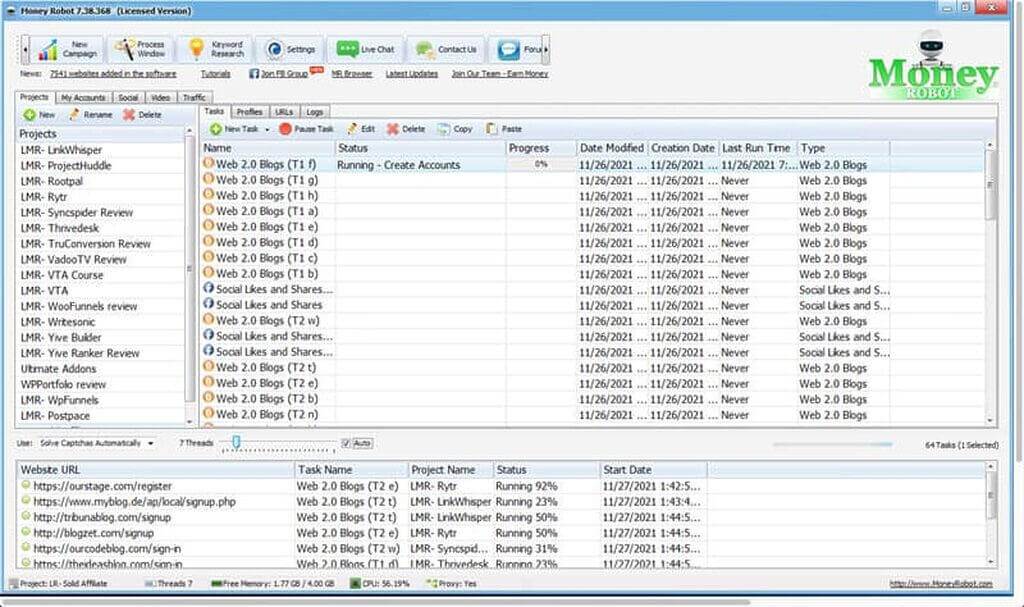Image resolution: width=1024 pixels, height=607 pixels.
Task: Open the Forum toolbar button
Action: point(516,50)
